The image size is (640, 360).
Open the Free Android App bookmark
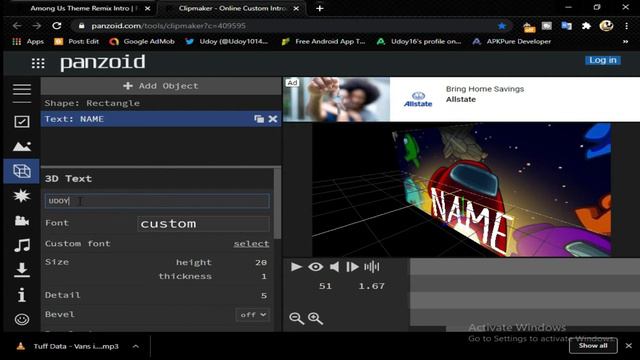[x=323, y=41]
